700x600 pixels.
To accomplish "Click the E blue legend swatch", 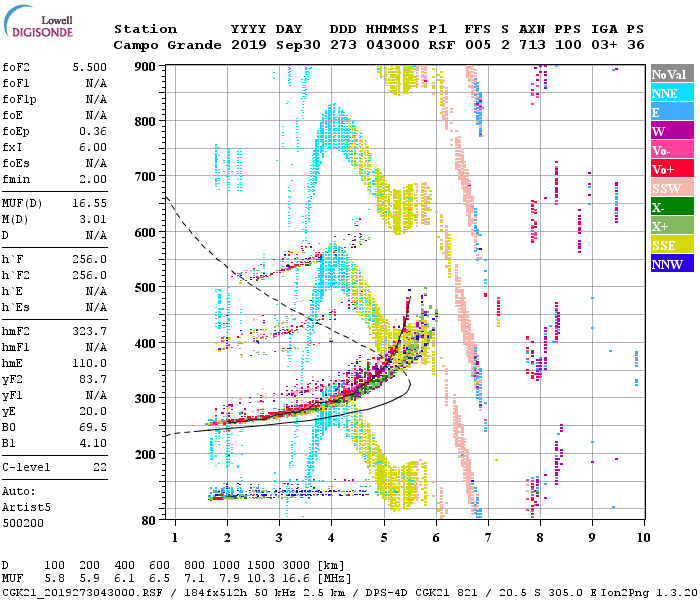I will coord(672,112).
